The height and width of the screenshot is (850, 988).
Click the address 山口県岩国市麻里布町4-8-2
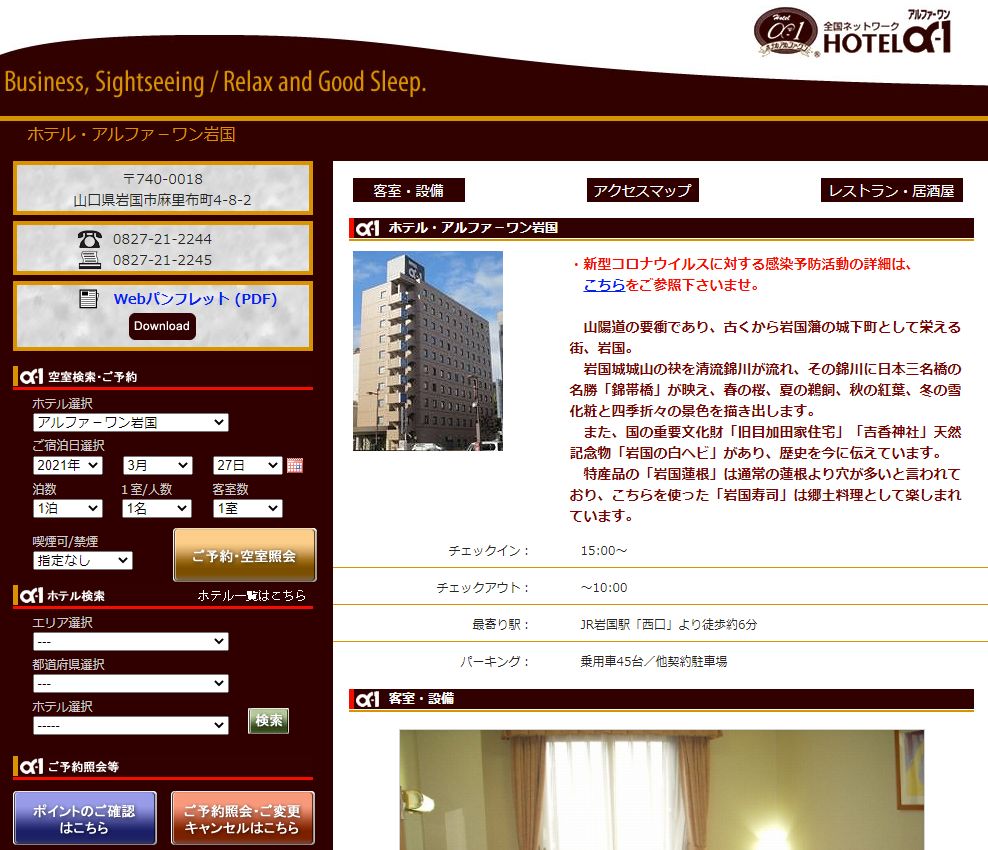coord(163,200)
